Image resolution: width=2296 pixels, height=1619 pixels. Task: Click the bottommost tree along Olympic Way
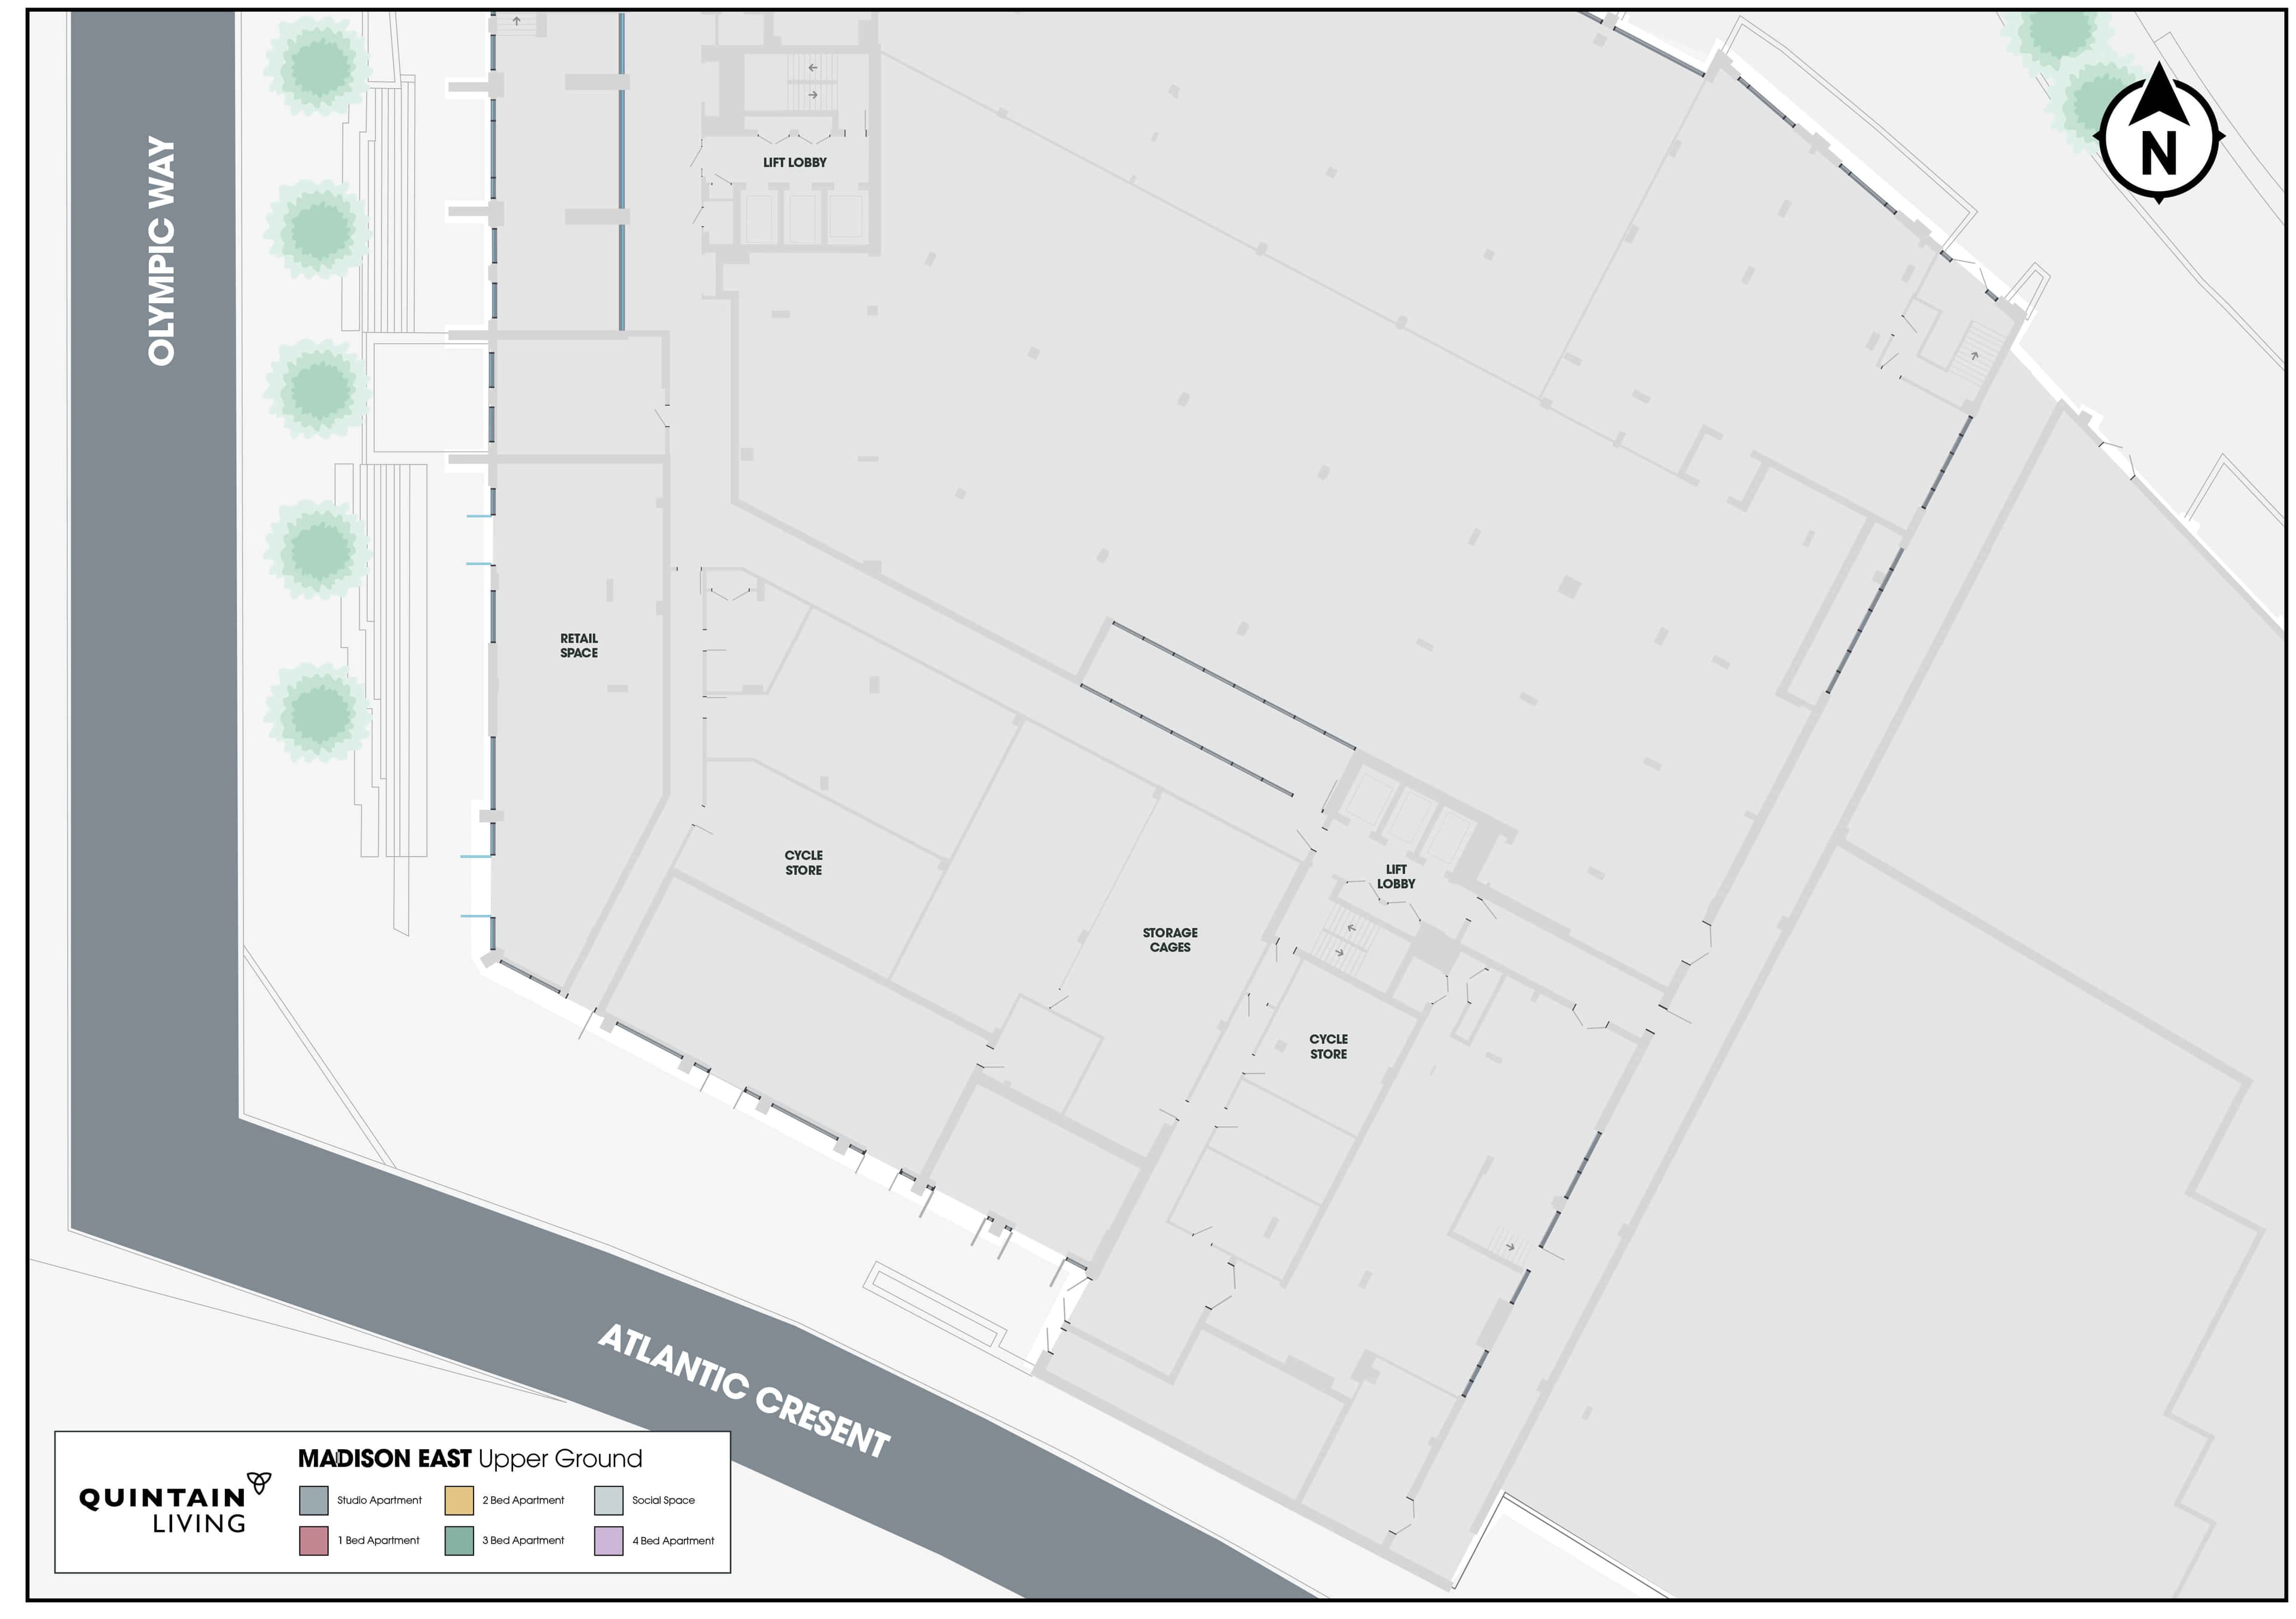(x=318, y=712)
